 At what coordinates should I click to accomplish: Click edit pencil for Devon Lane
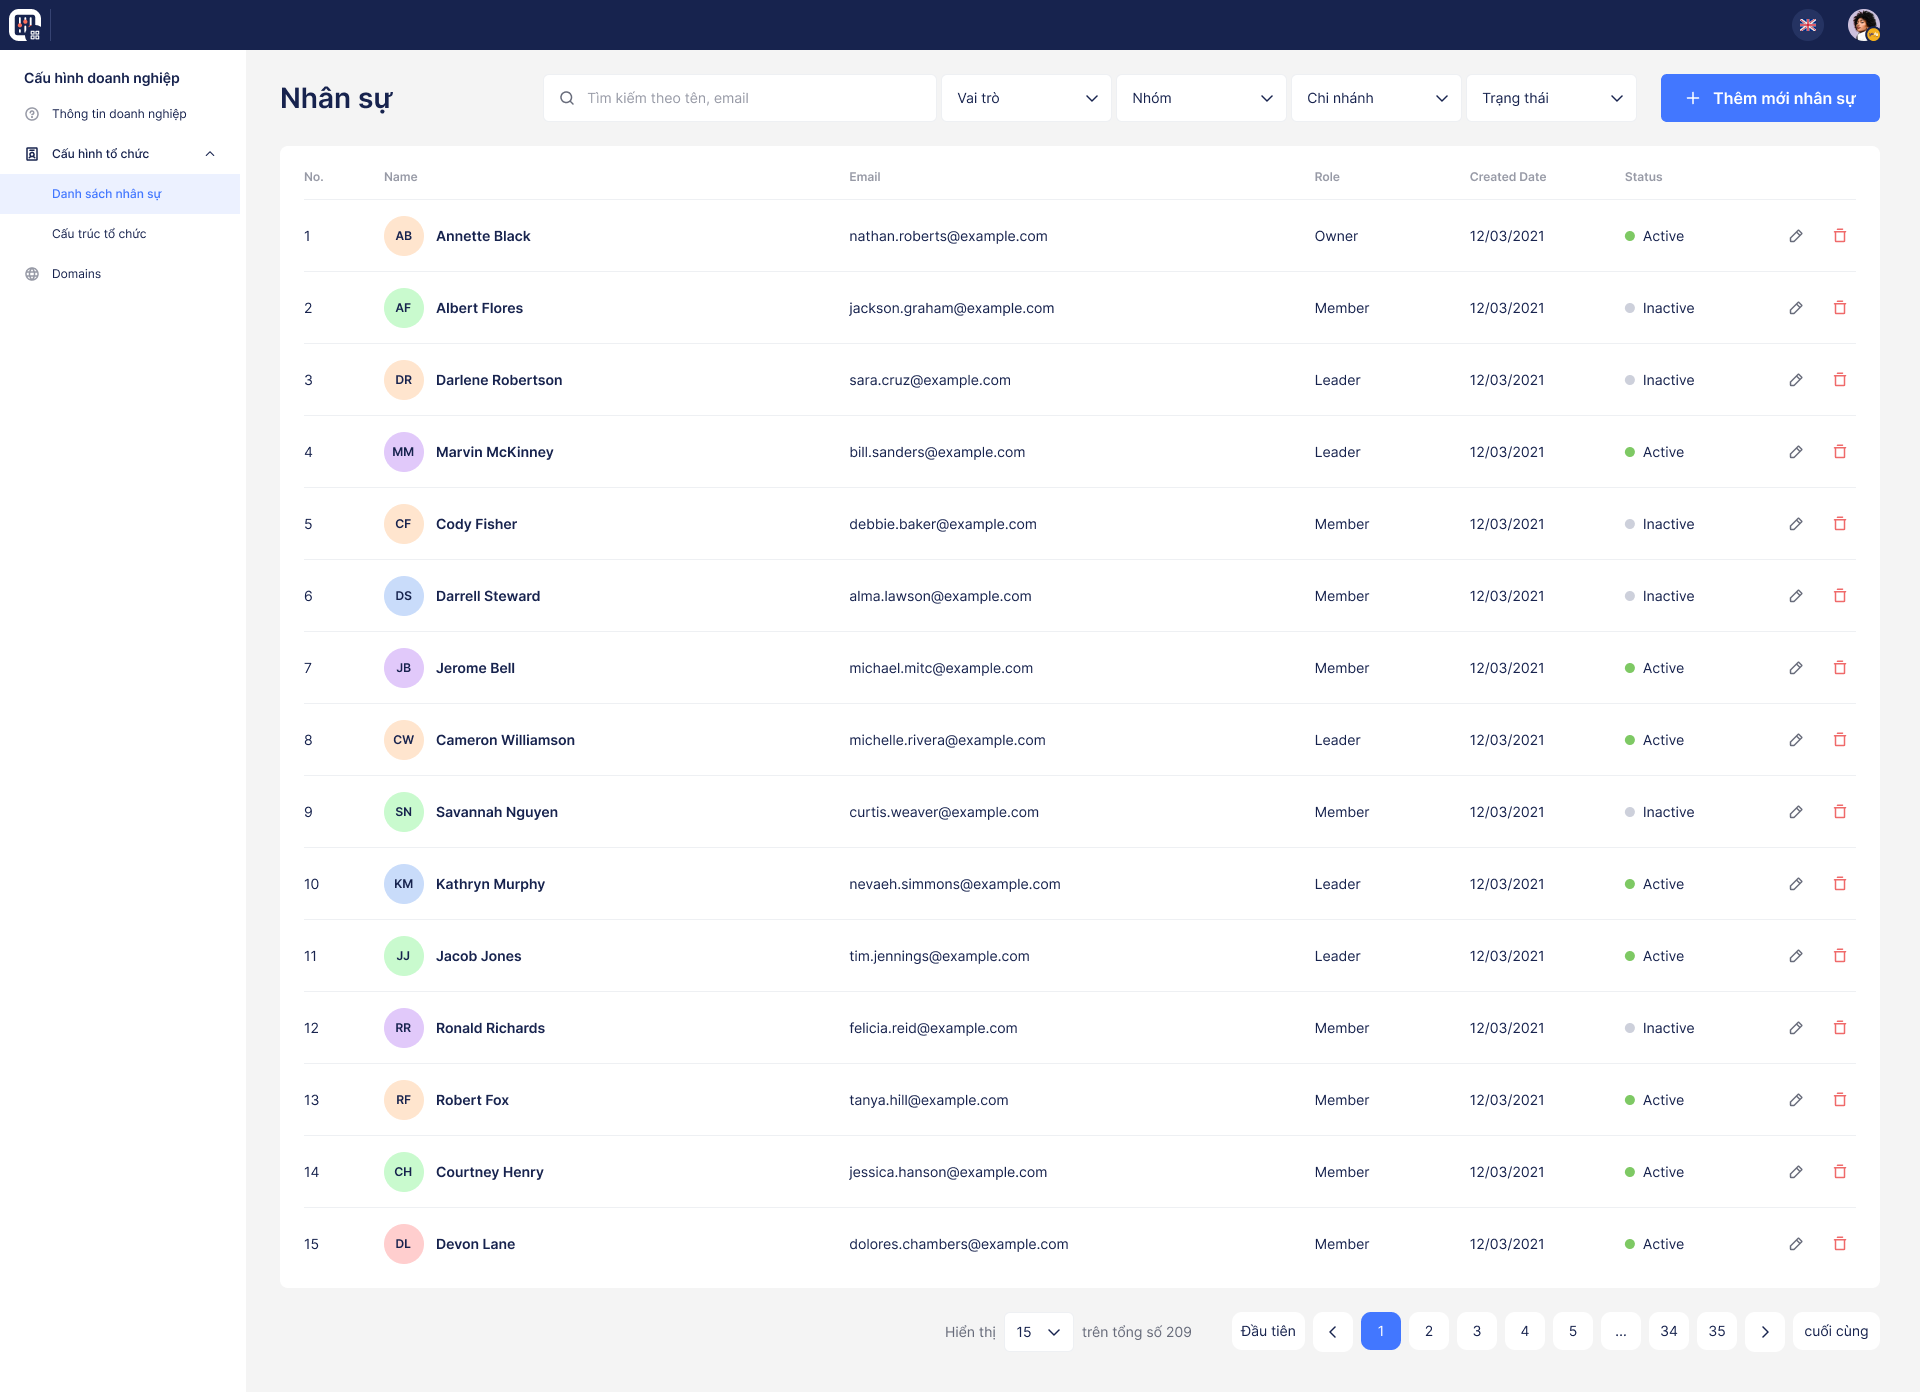1796,1244
